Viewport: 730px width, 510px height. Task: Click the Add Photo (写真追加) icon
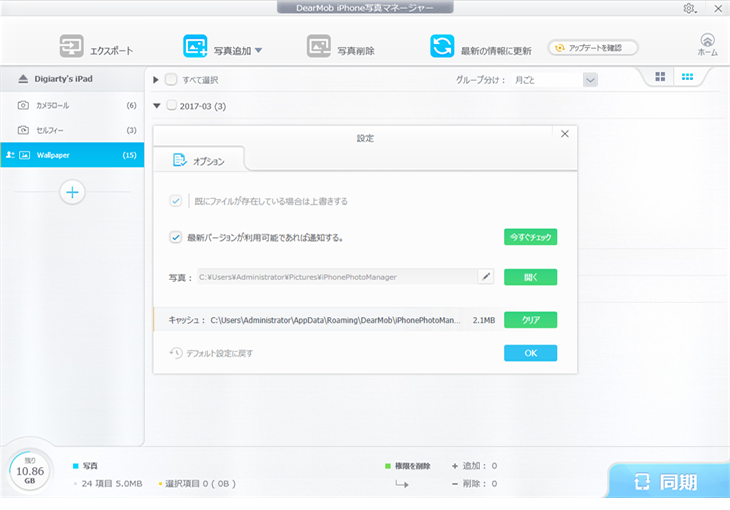coord(195,46)
